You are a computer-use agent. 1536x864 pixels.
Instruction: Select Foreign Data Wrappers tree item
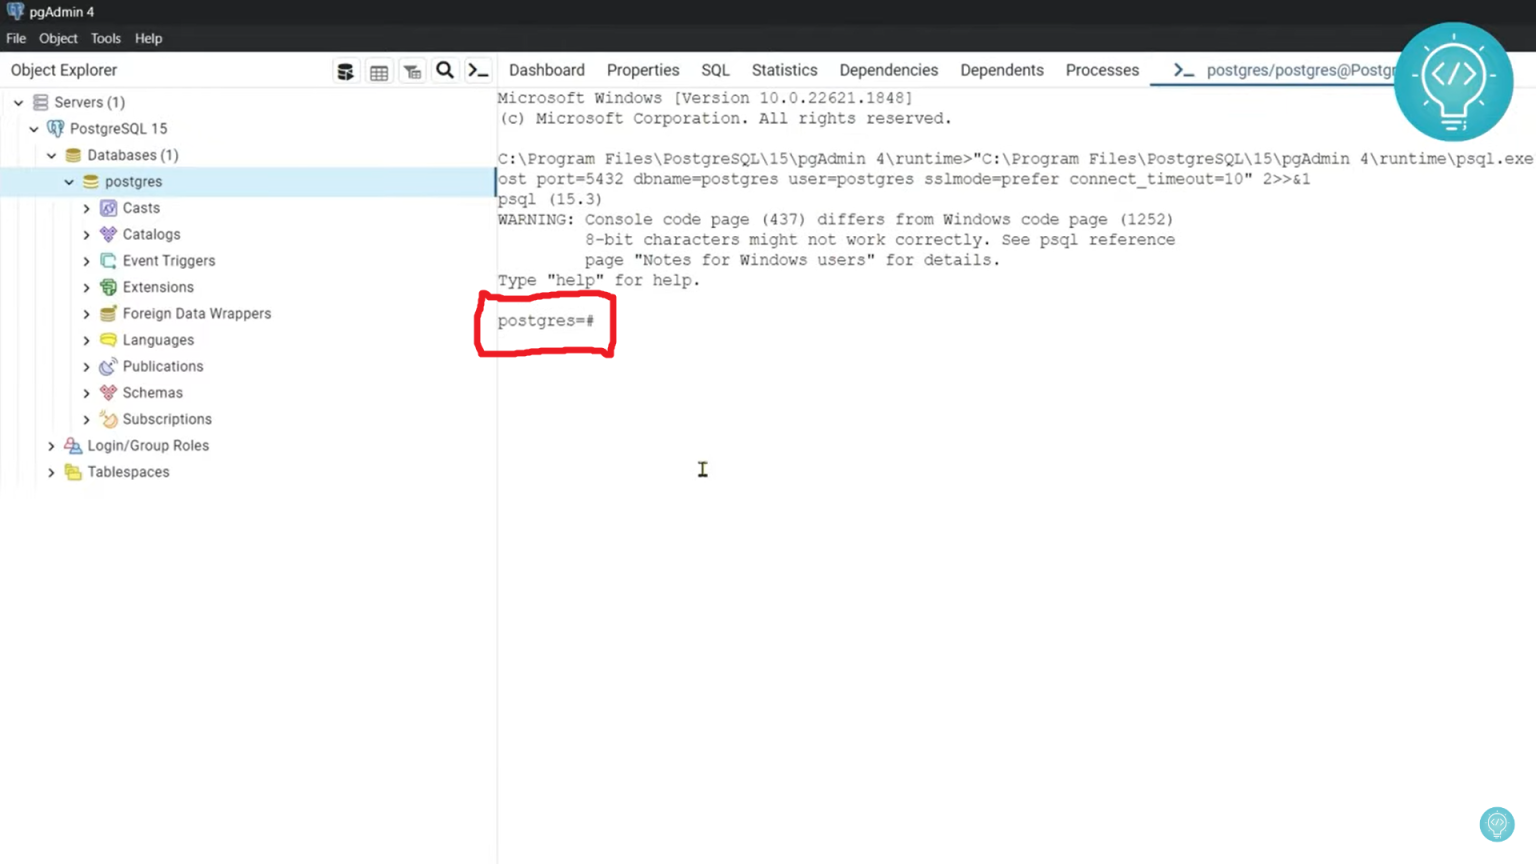coord(196,314)
